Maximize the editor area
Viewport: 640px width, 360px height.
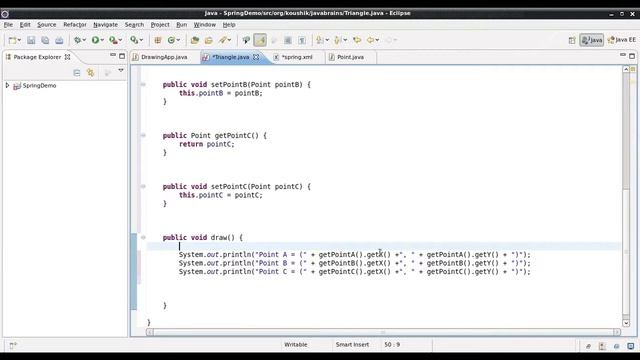tap(632, 56)
